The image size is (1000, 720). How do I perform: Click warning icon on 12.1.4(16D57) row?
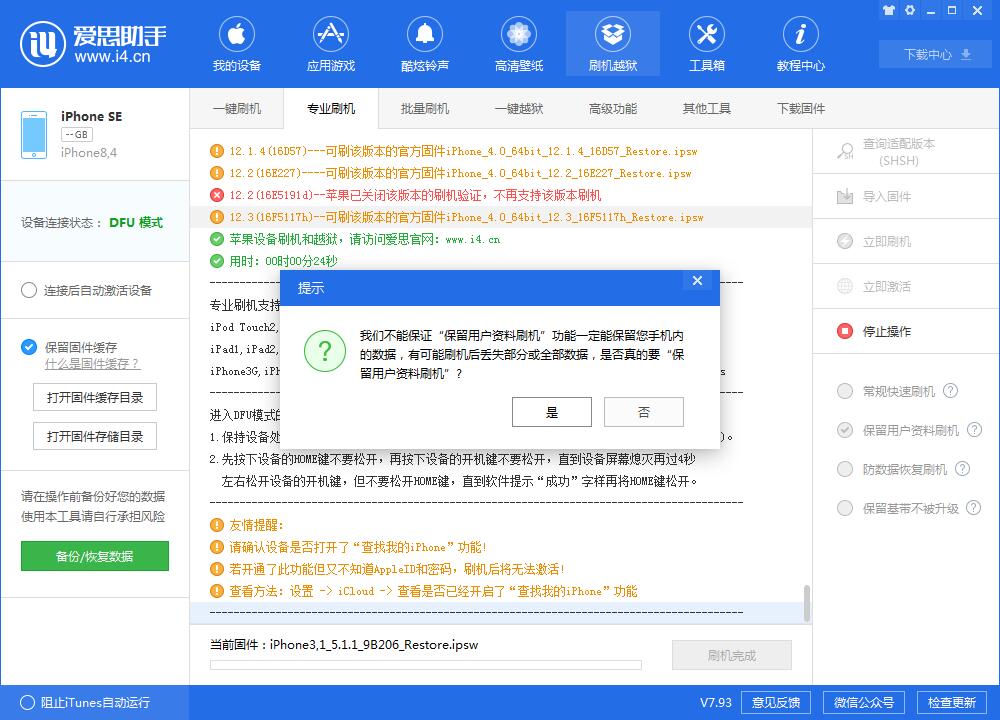217,151
